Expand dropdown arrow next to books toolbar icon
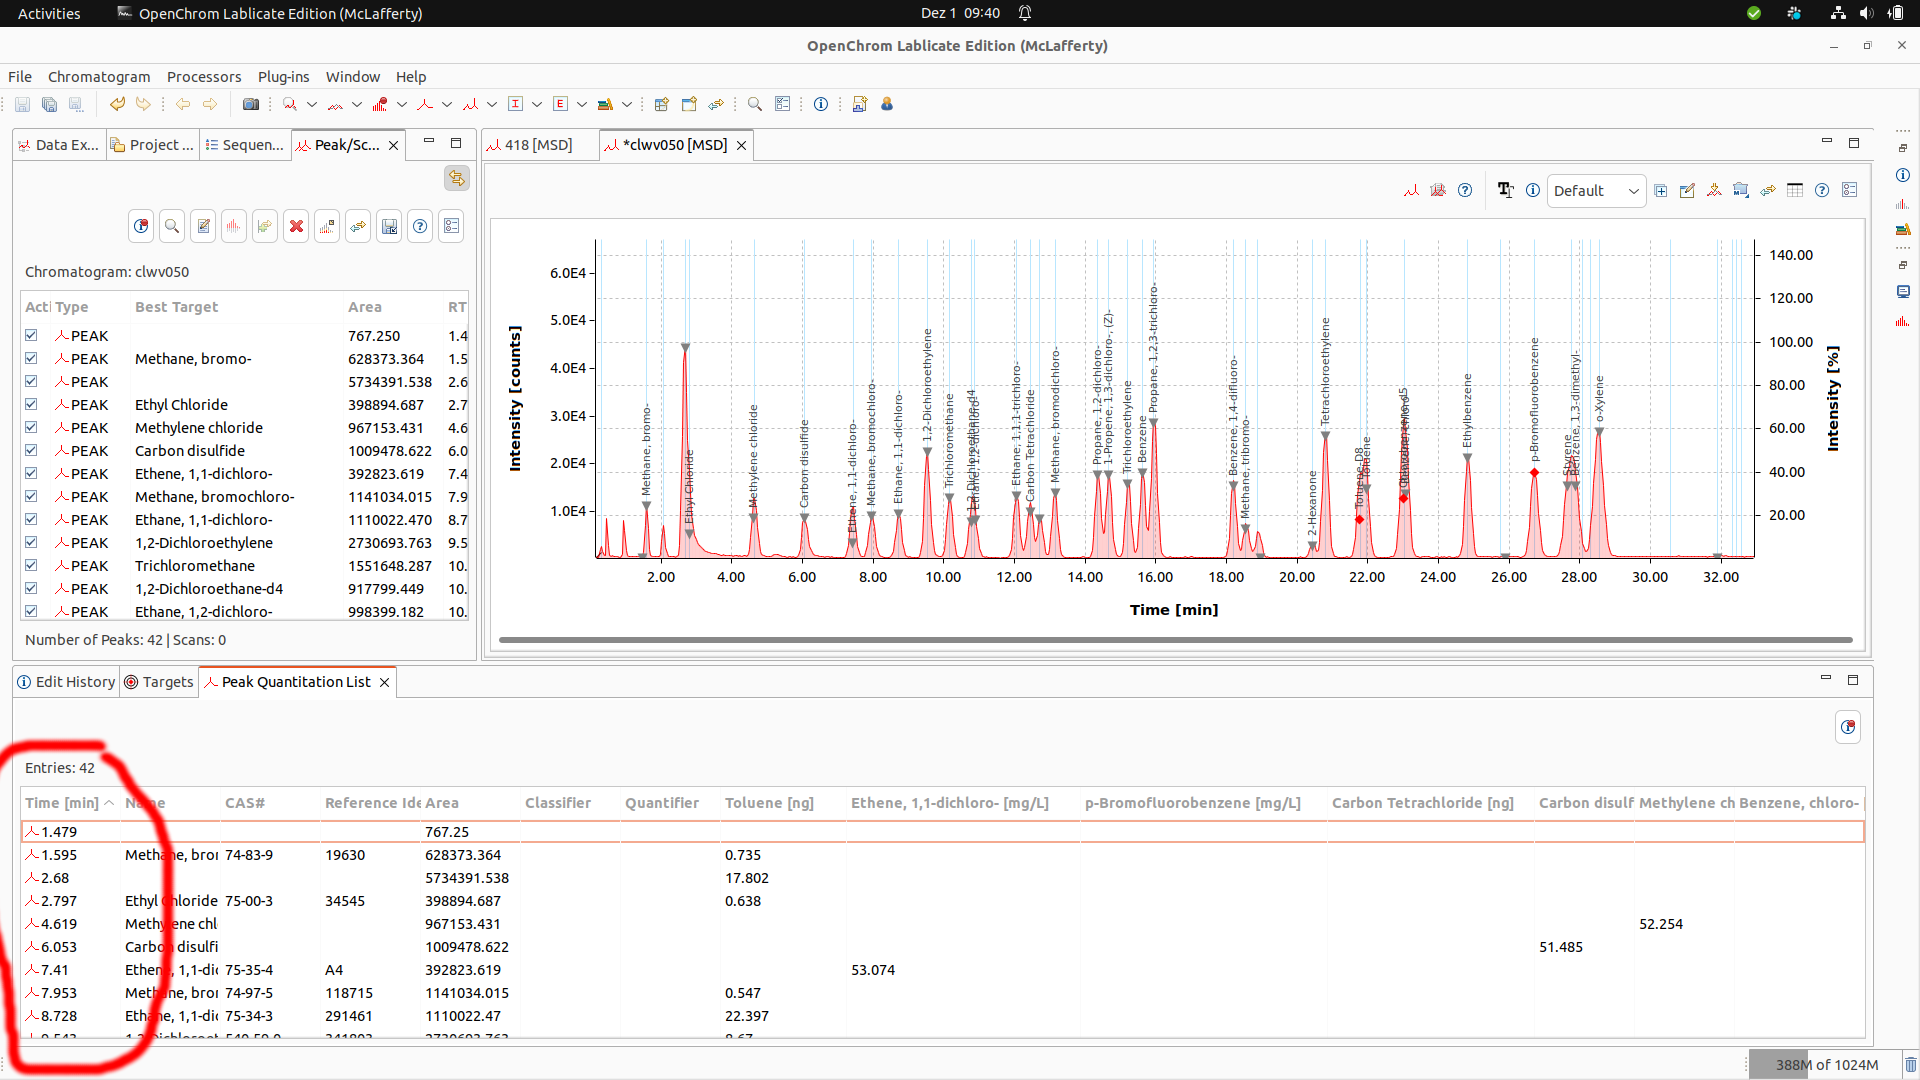The image size is (1920, 1080). click(x=627, y=104)
